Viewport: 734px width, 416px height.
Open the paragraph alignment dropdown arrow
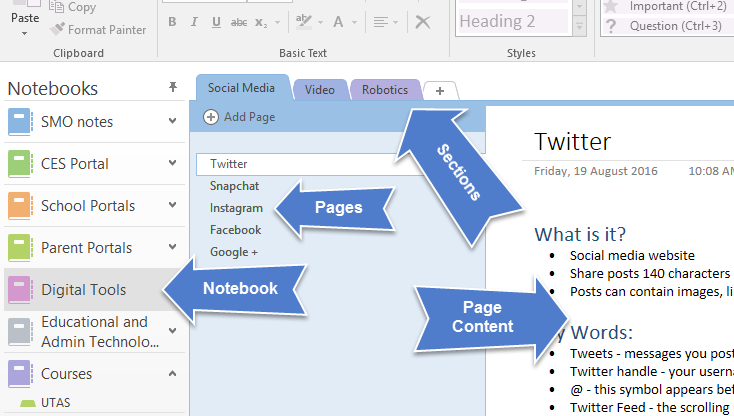click(396, 22)
